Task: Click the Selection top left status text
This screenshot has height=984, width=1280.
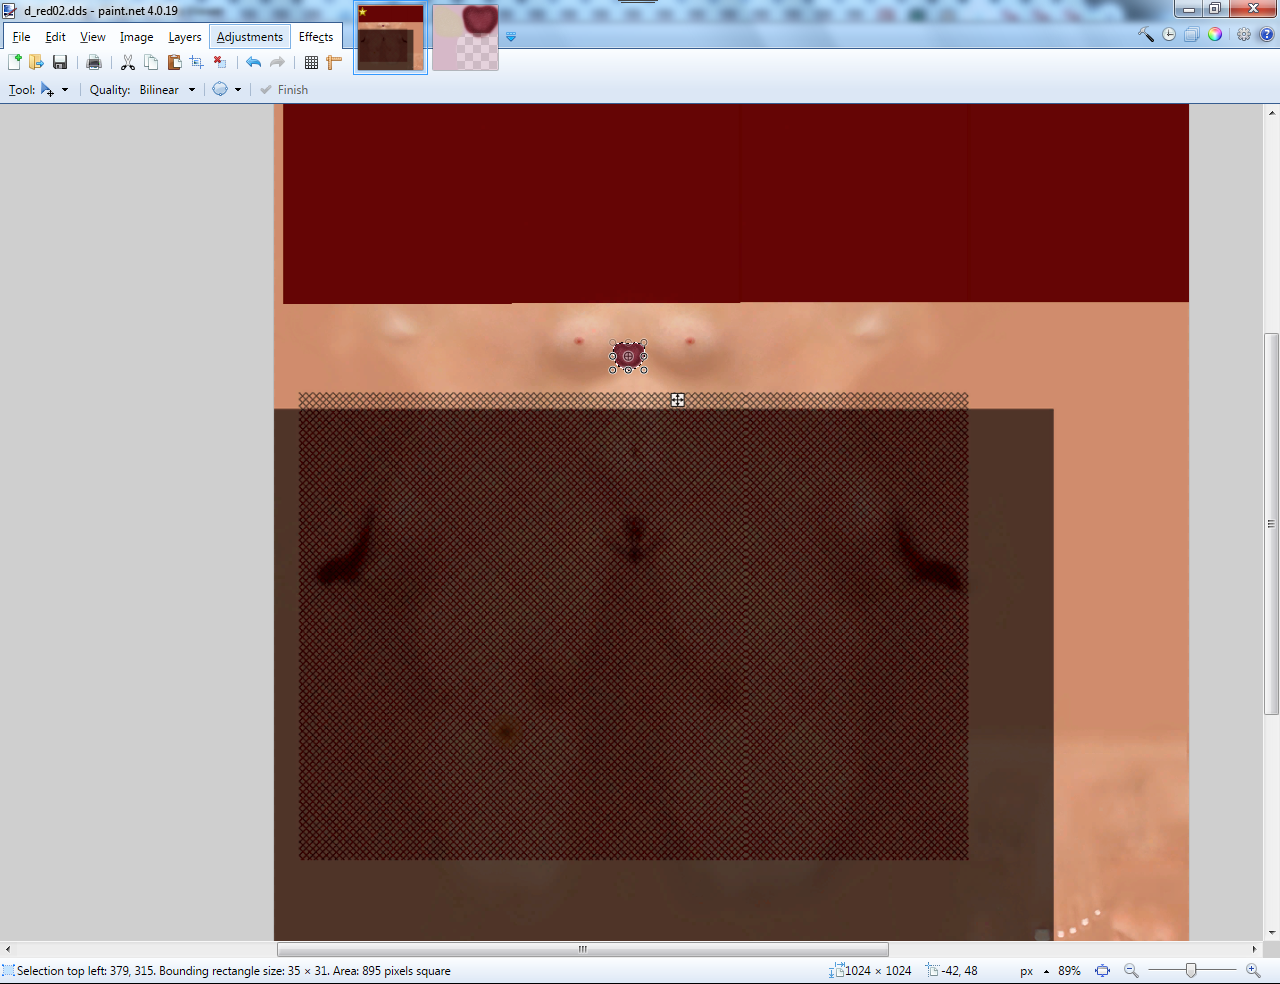Action: [226, 971]
